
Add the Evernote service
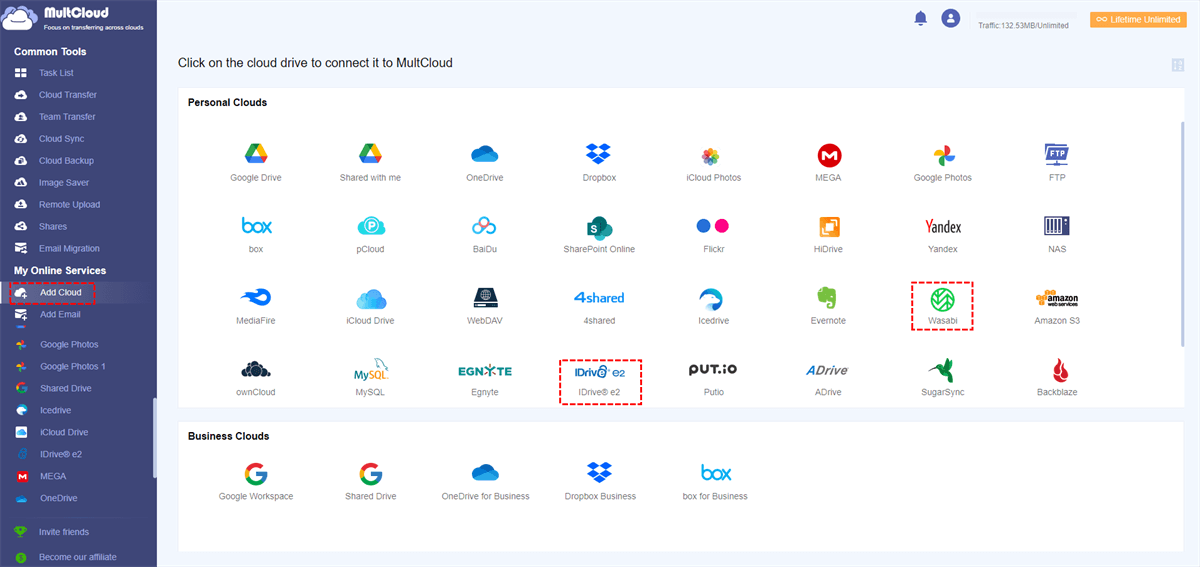coord(828,307)
